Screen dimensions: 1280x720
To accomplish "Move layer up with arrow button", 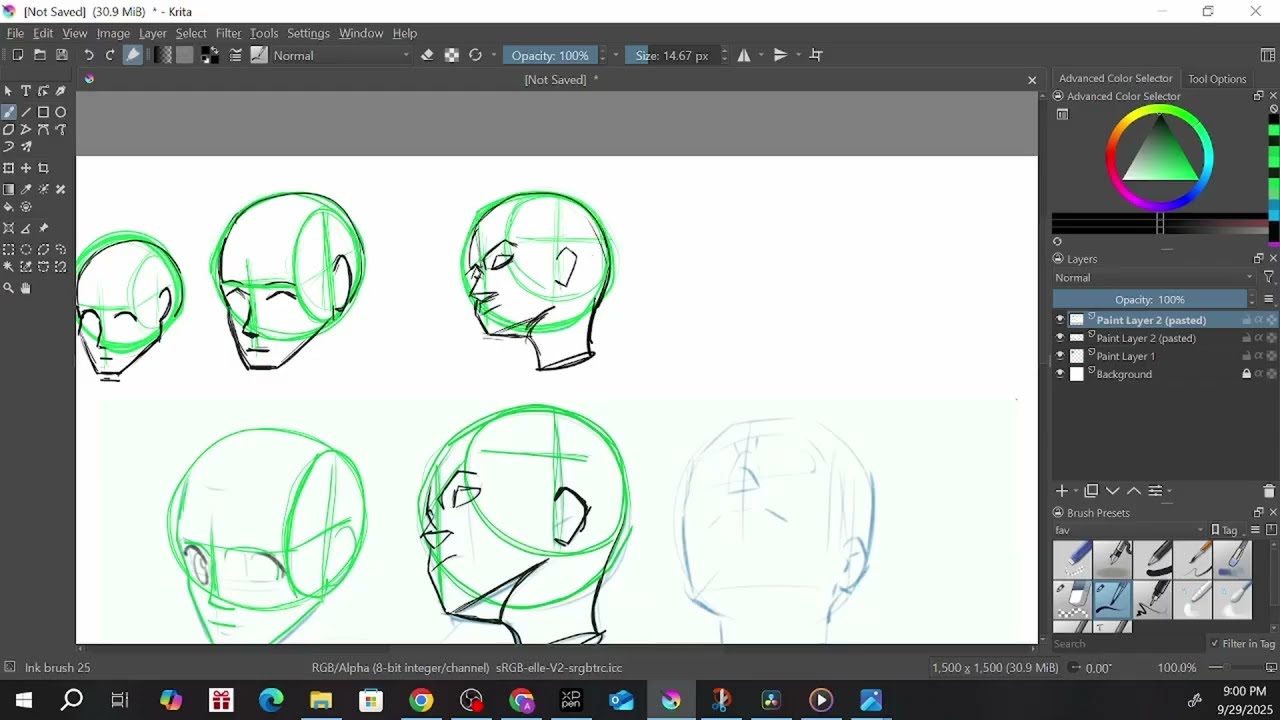I will [1134, 491].
